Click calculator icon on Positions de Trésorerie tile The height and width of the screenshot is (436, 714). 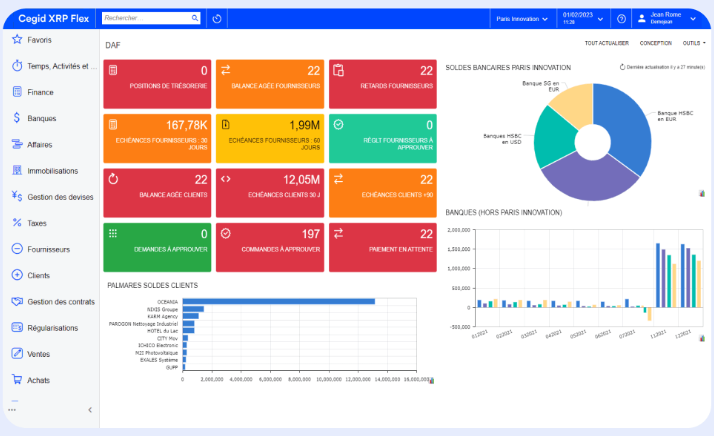[113, 70]
